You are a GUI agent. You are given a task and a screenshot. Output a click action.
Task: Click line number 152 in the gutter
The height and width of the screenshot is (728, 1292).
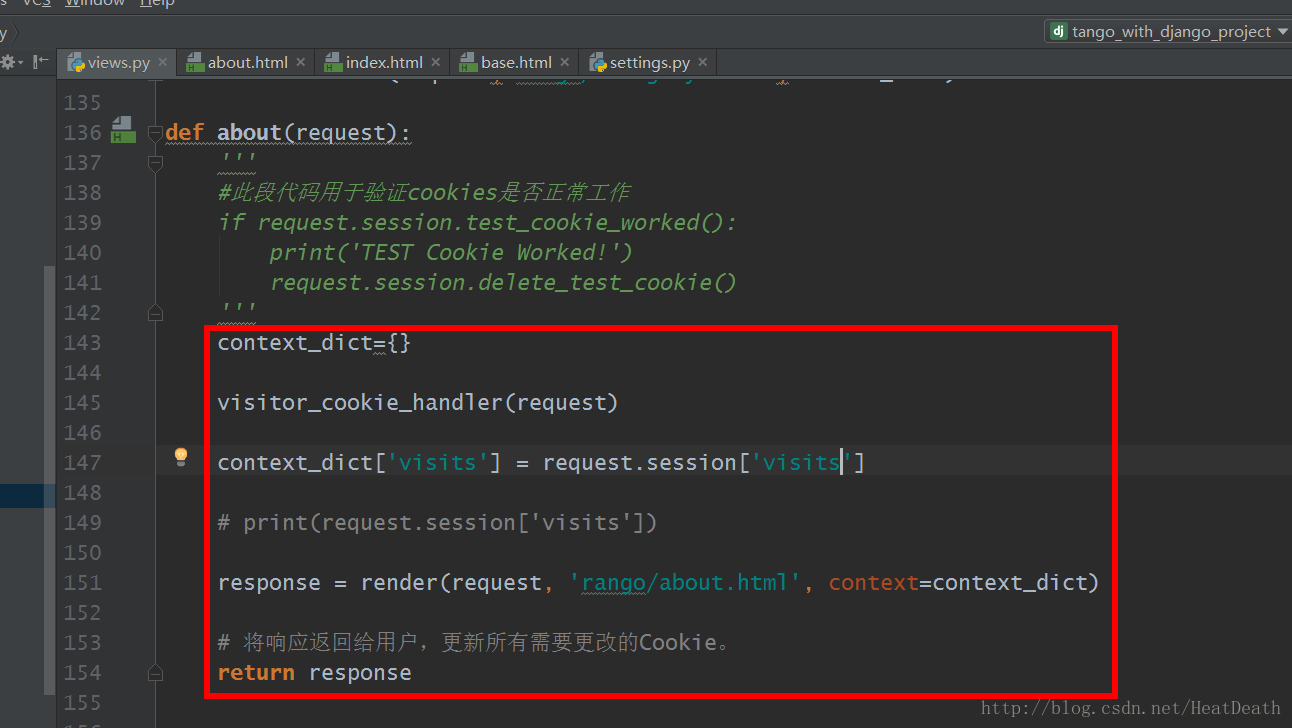[x=83, y=612]
